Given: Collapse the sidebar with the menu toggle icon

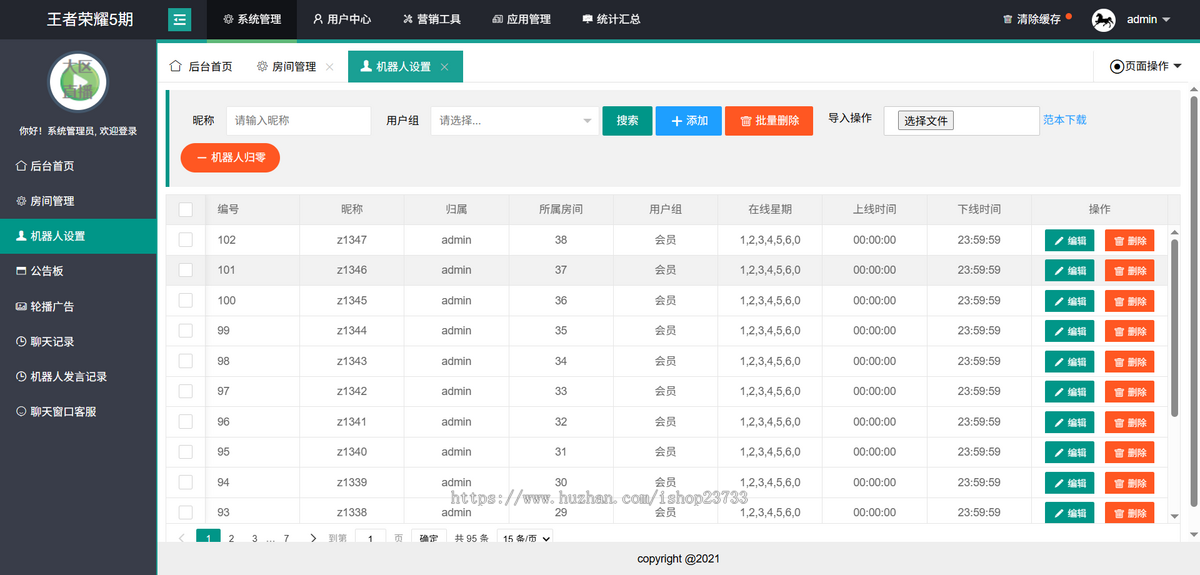Looking at the screenshot, I should click(x=180, y=19).
